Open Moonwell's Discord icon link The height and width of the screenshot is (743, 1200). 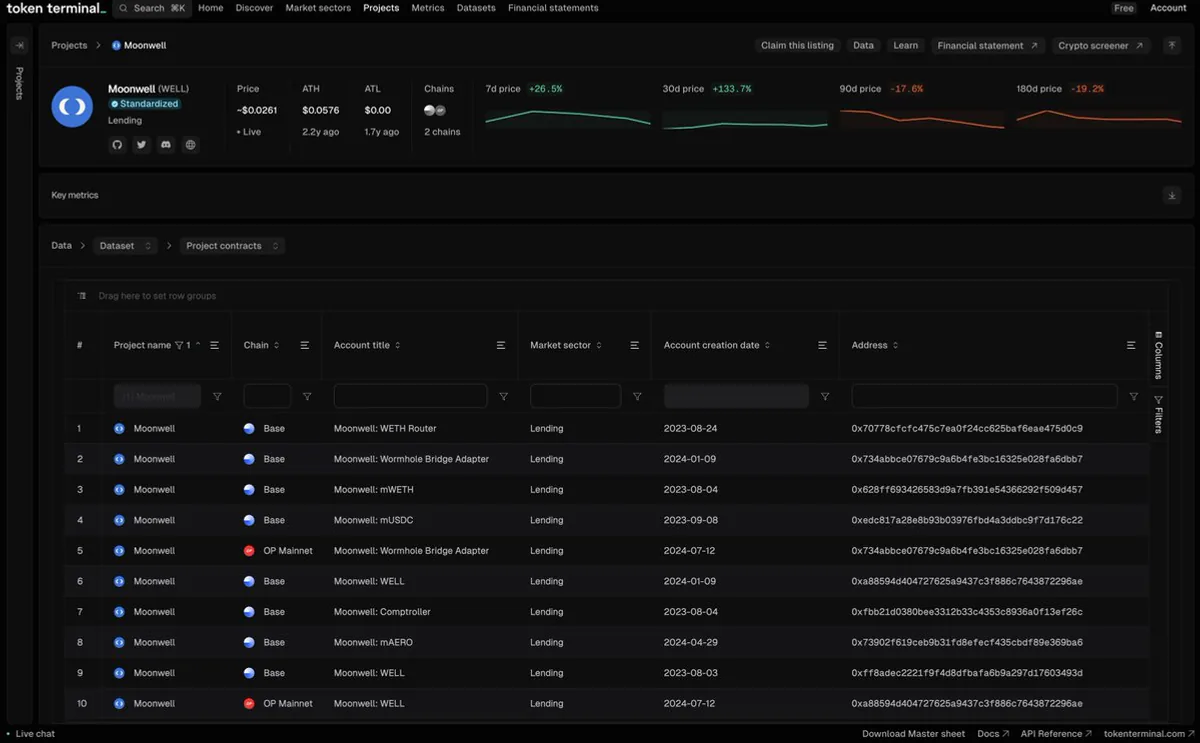pyautogui.click(x=166, y=145)
